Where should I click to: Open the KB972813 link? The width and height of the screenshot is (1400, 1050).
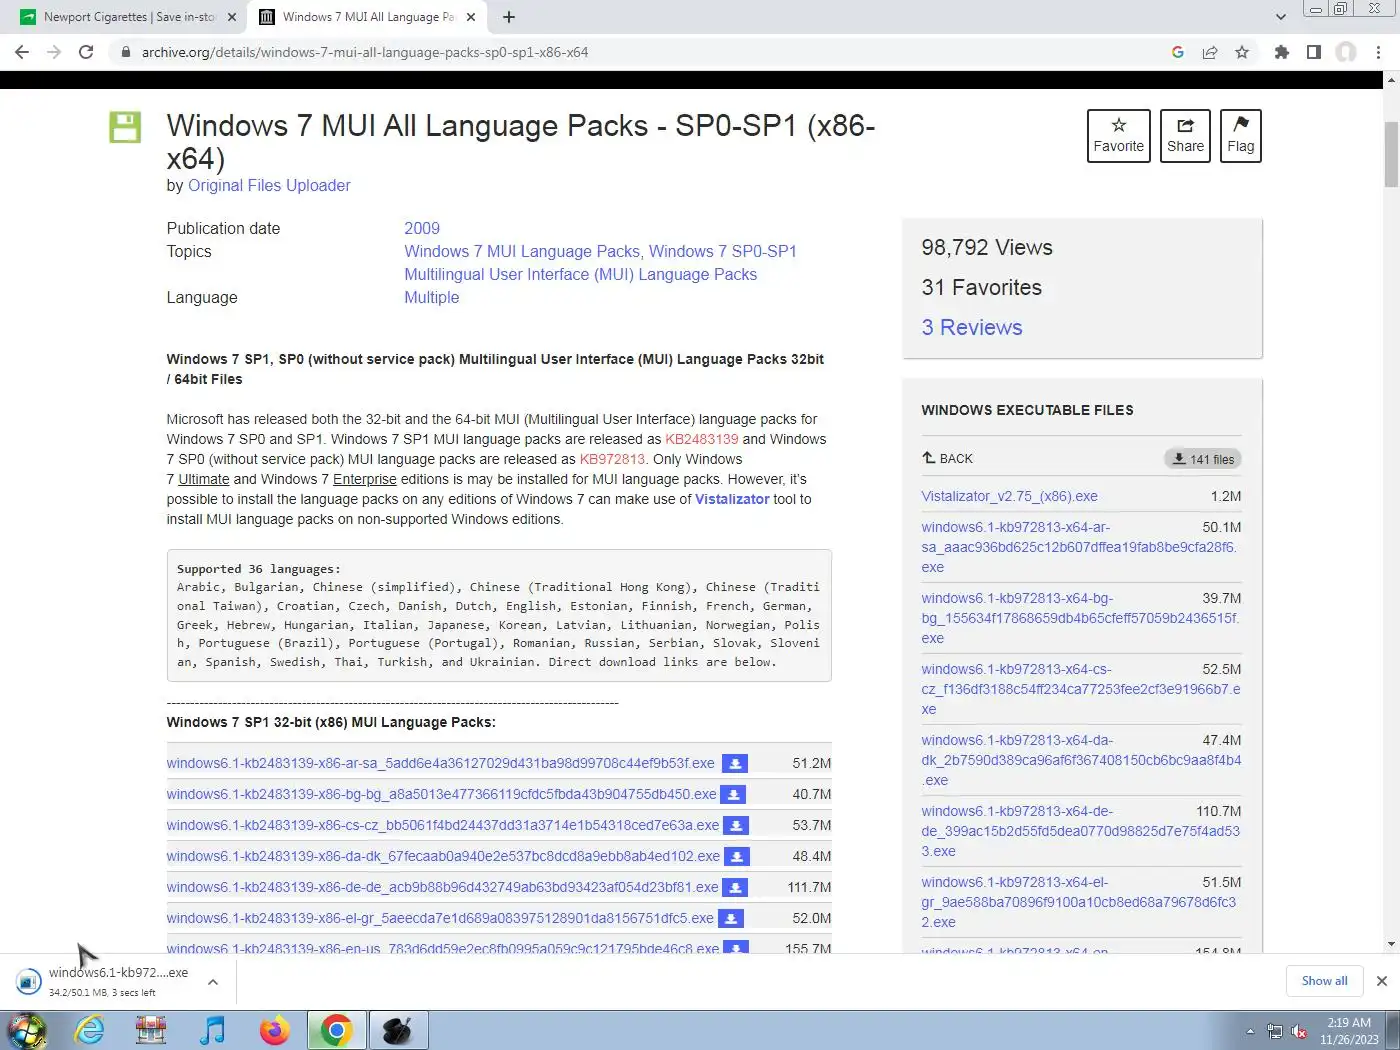coord(612,459)
